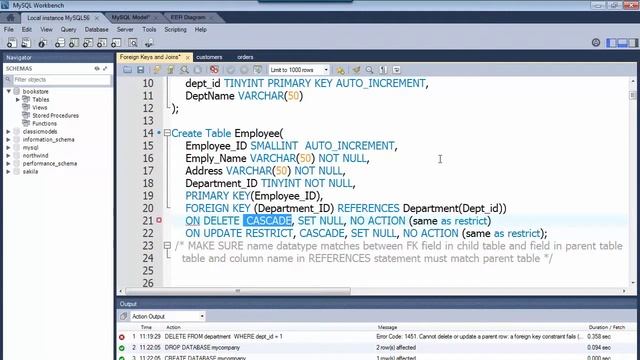Create a new stored procedure toolbar icon

tap(102, 43)
